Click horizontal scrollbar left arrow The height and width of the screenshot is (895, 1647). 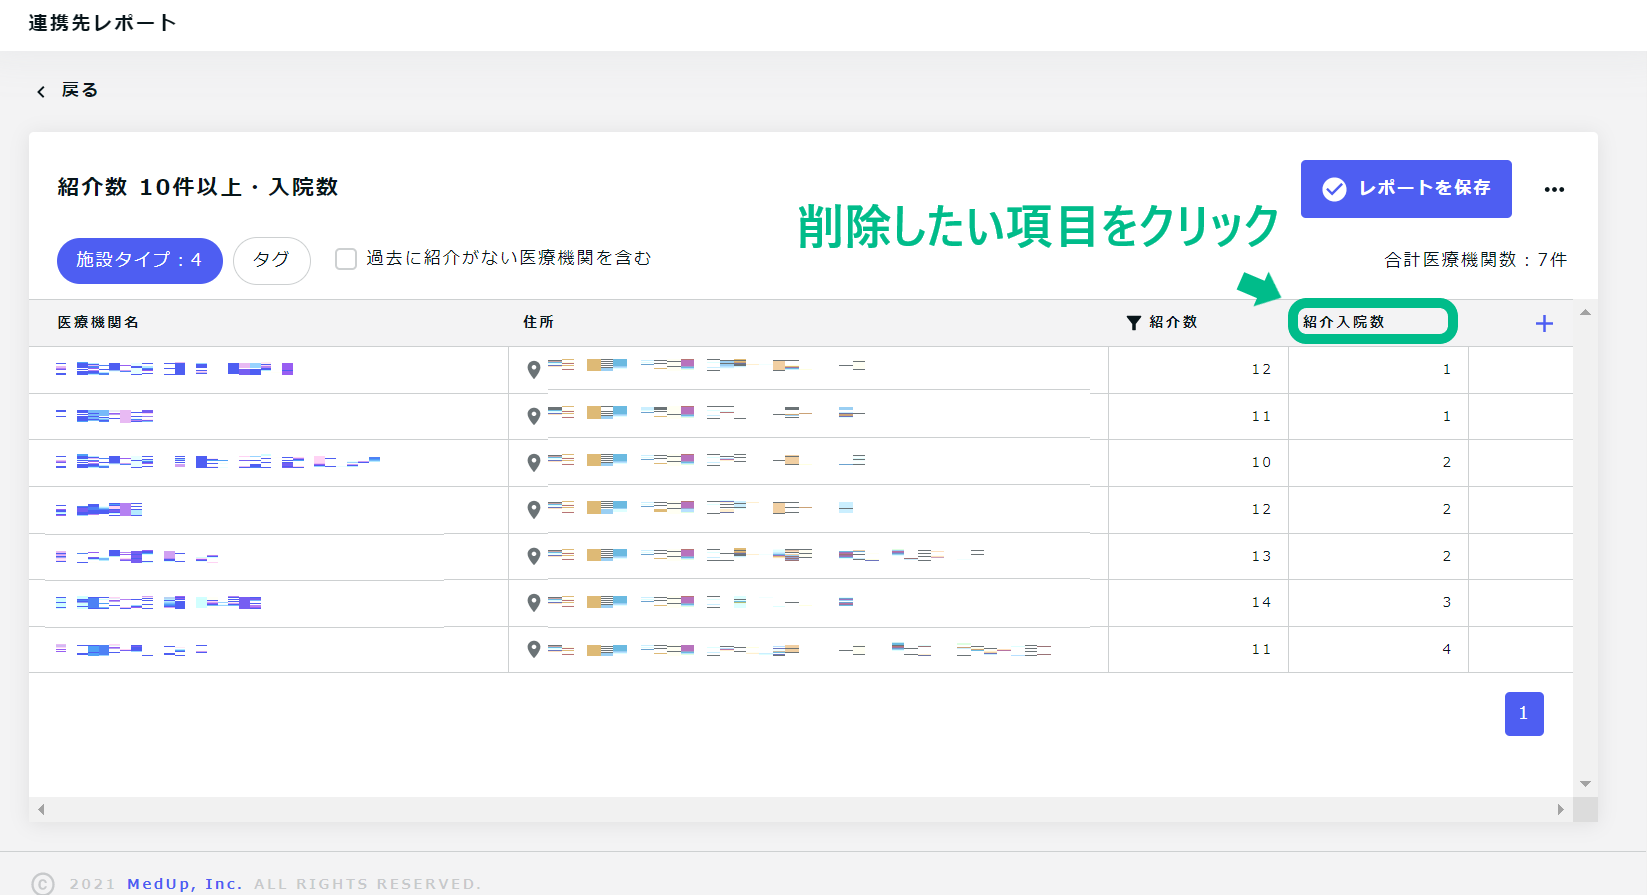coord(41,809)
